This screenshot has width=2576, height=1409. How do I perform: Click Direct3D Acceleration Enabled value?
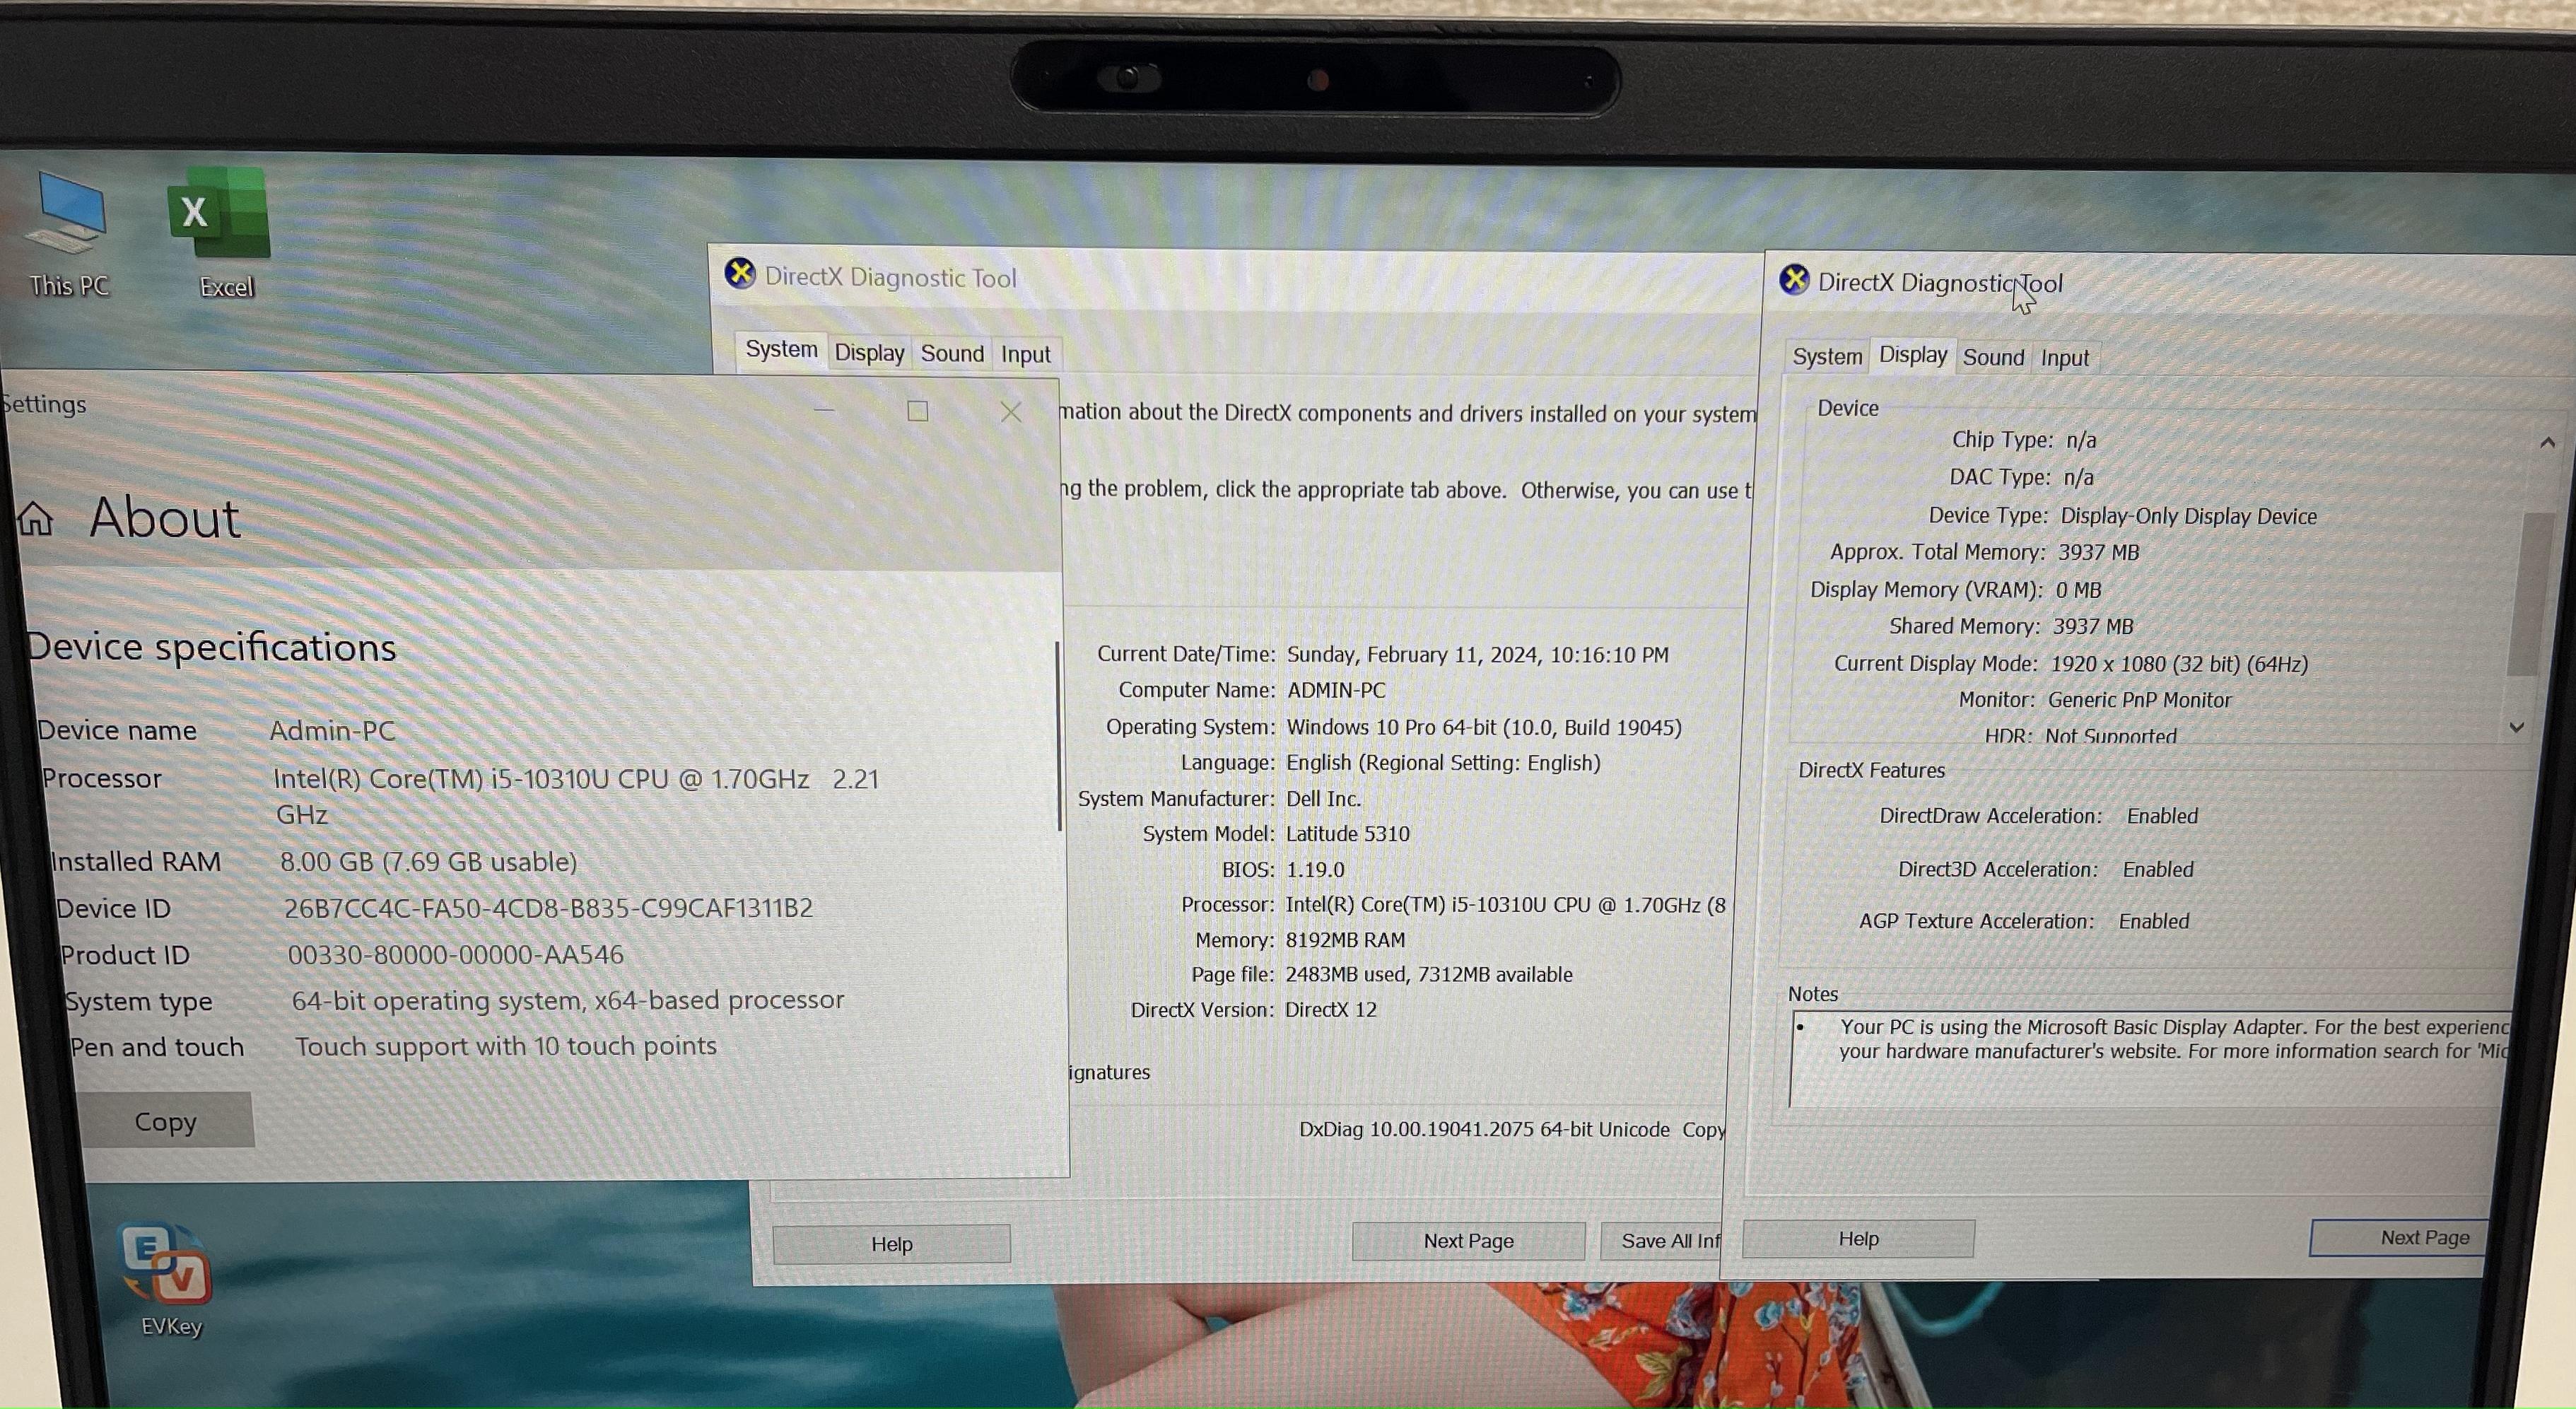[2158, 870]
